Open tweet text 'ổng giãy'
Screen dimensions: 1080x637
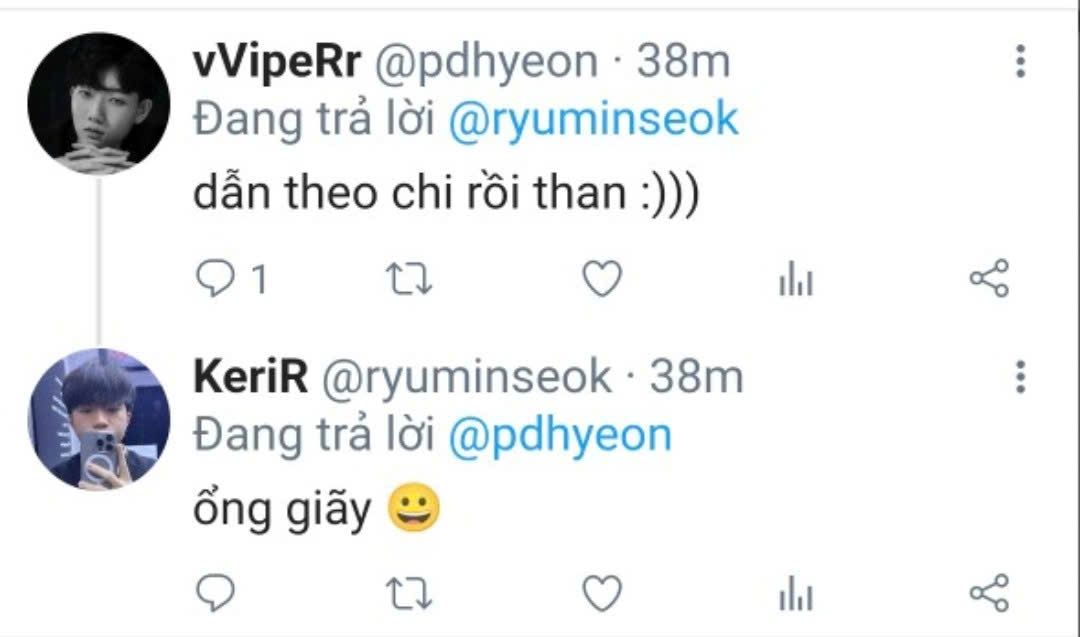pos(282,510)
